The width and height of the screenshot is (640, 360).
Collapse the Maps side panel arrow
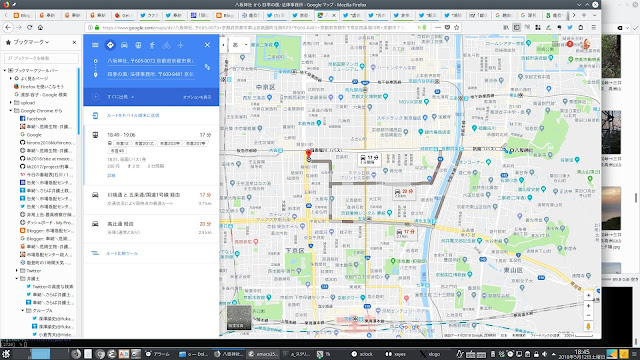click(x=223, y=45)
